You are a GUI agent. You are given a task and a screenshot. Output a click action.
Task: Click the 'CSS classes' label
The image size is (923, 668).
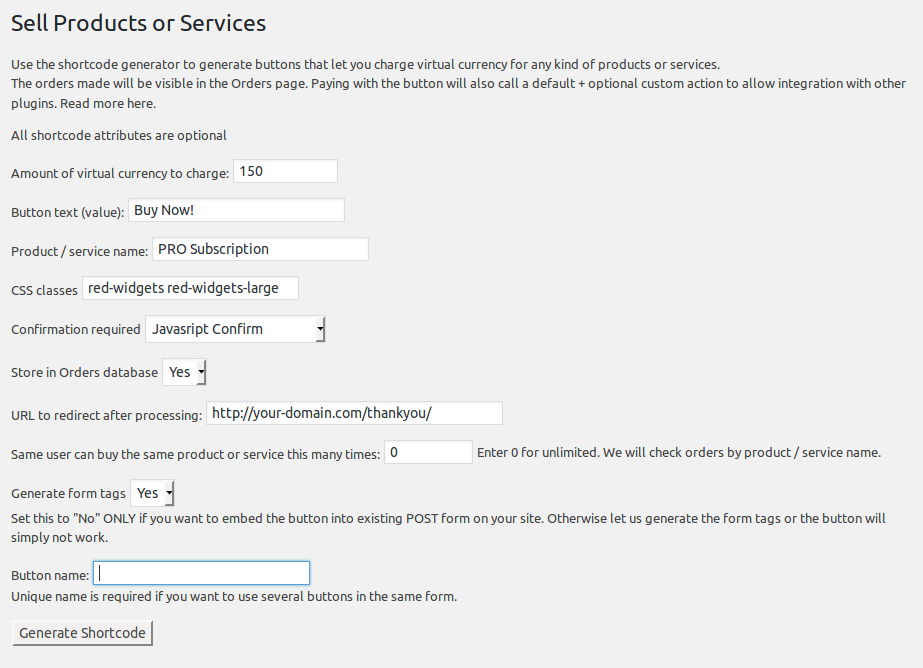(x=44, y=291)
